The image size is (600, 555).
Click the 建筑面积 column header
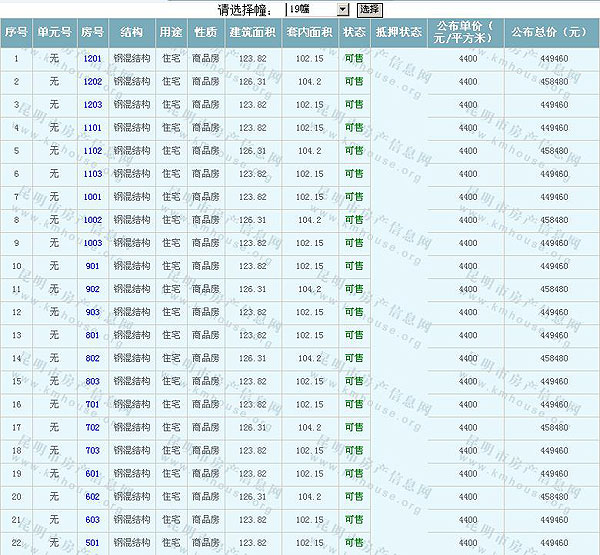coord(252,32)
